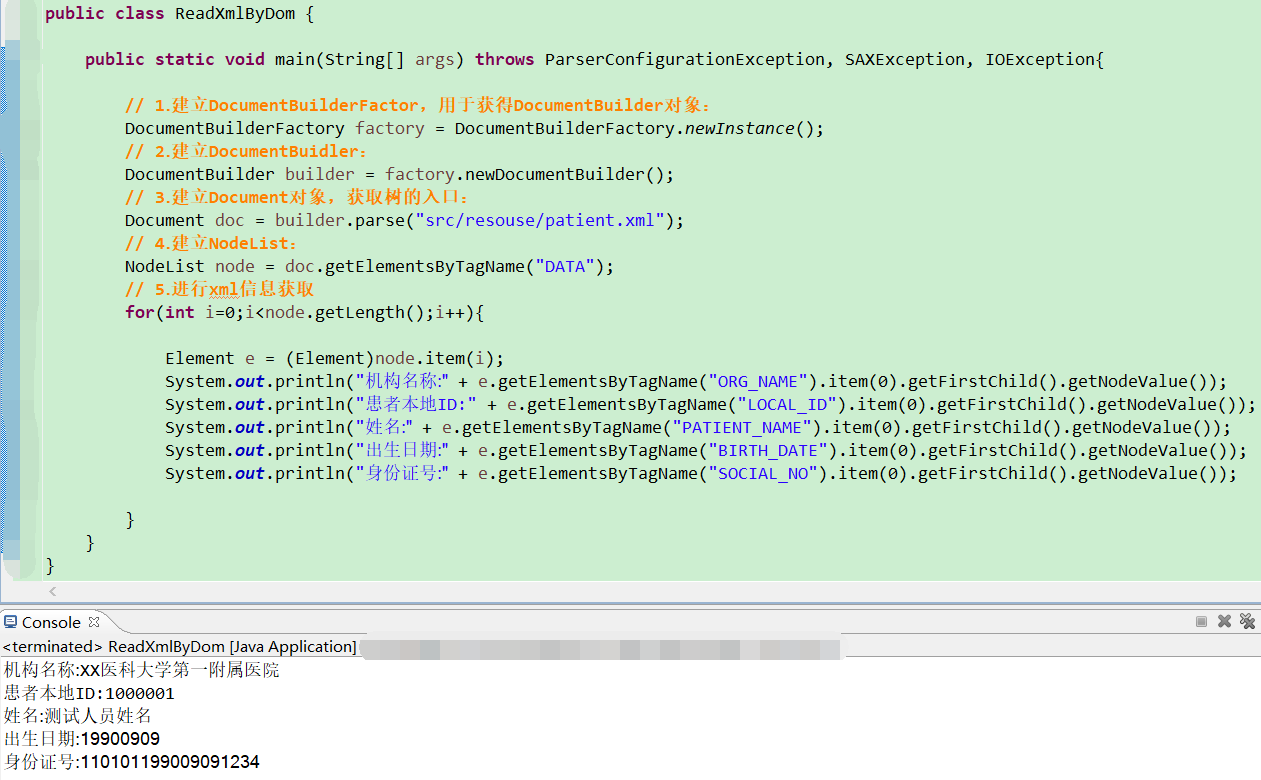The width and height of the screenshot is (1261, 780).
Task: Click console output 姓名:测试人员姓名
Action: pos(78,716)
